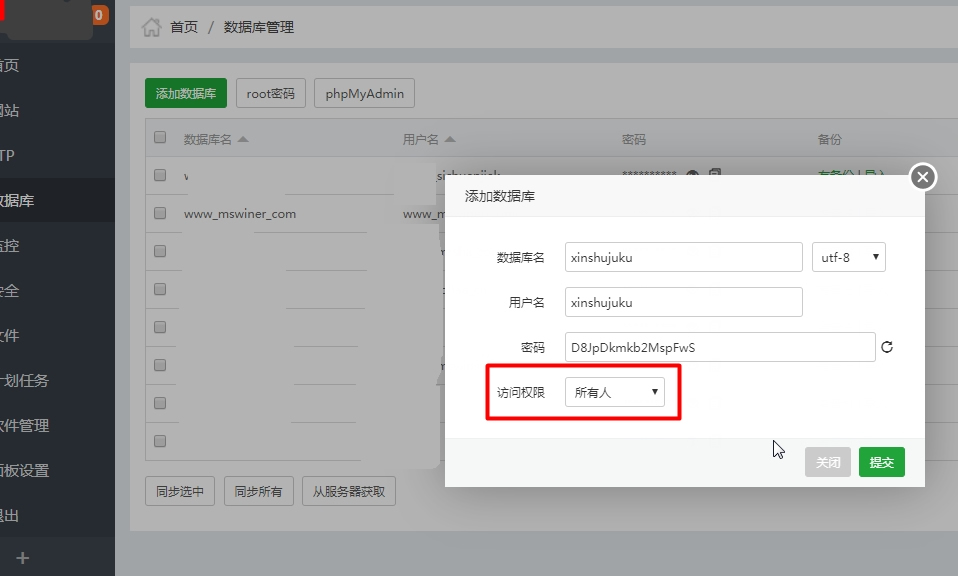The height and width of the screenshot is (576, 958).
Task: Click the plus icon at the sidebar bottom
Action: pos(23,557)
